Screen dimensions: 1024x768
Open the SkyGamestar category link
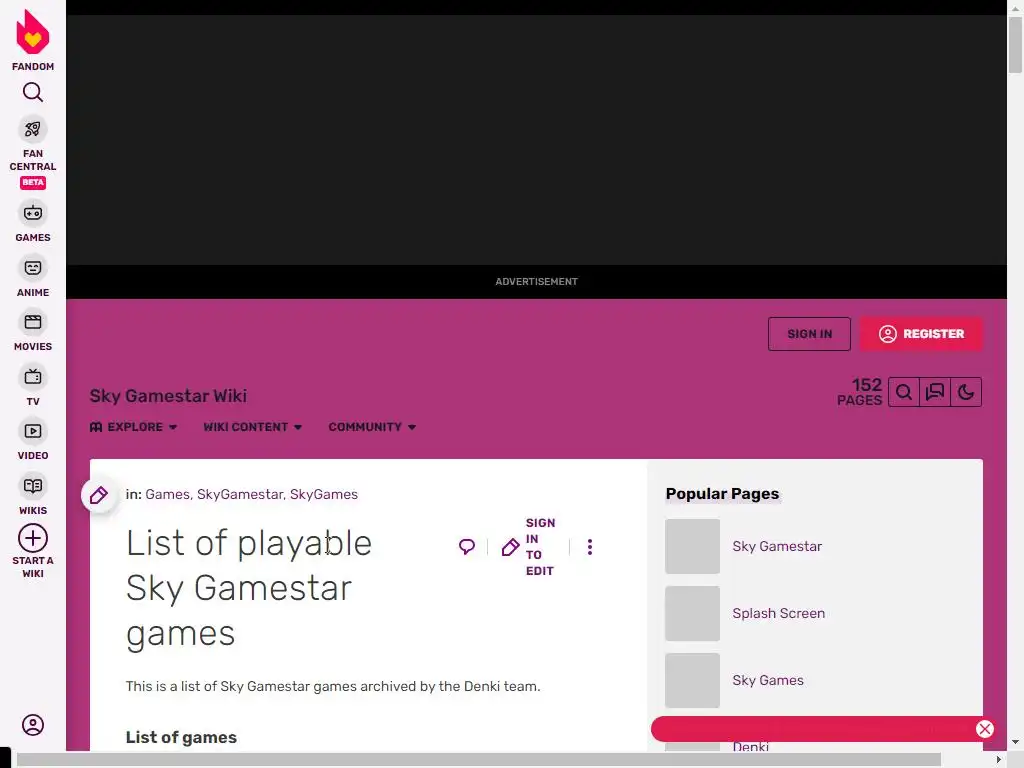240,494
